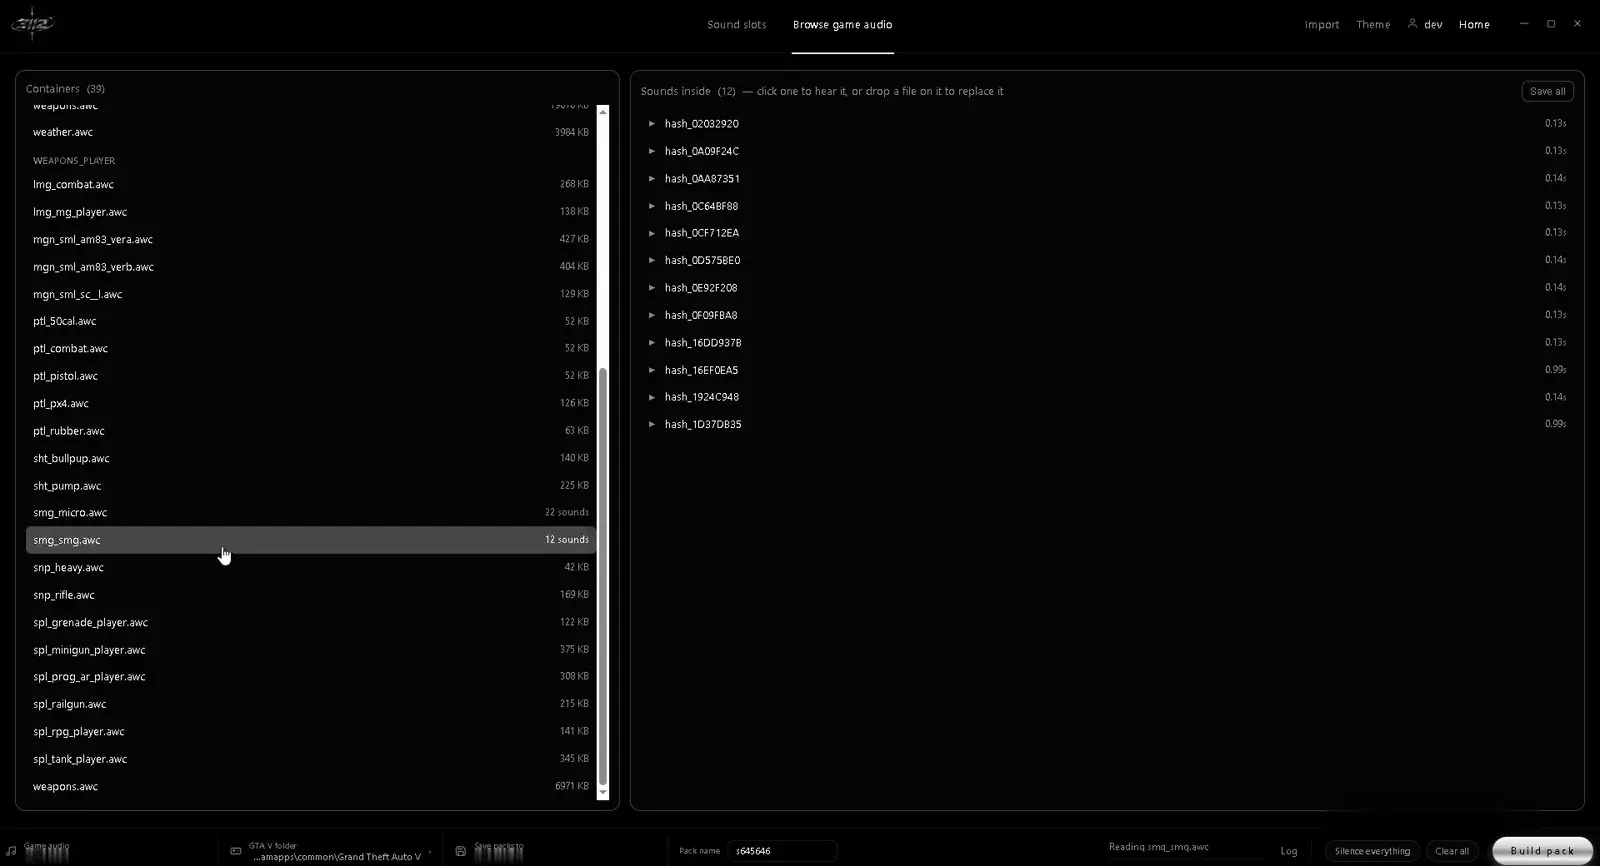Select the weather.awc container
This screenshot has width=1600, height=866.
[x=311, y=132]
